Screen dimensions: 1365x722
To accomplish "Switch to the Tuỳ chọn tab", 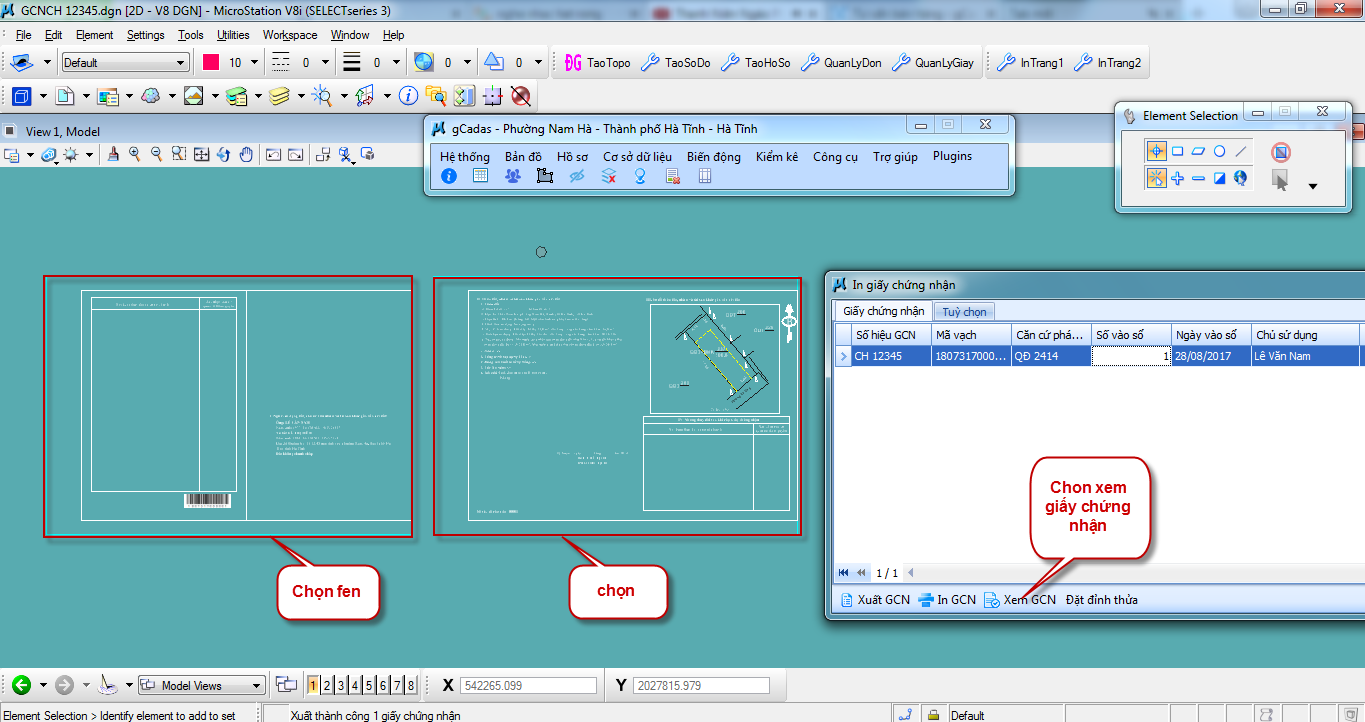I will (x=964, y=312).
